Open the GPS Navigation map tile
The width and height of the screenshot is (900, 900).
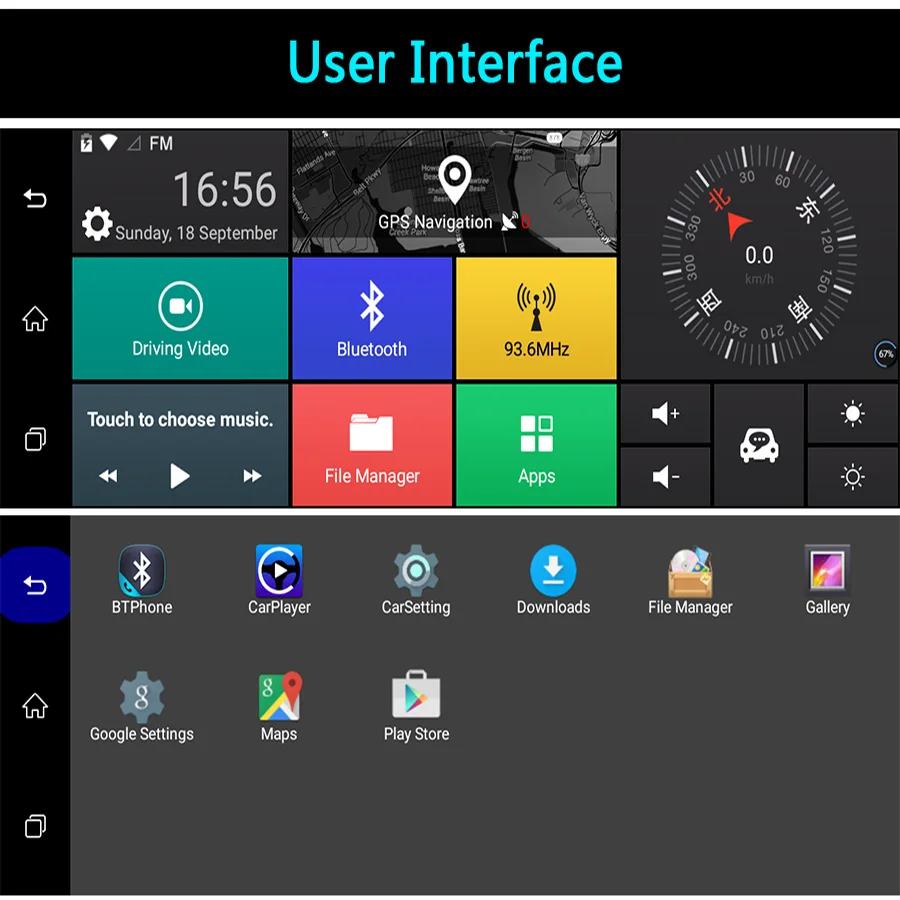click(455, 191)
